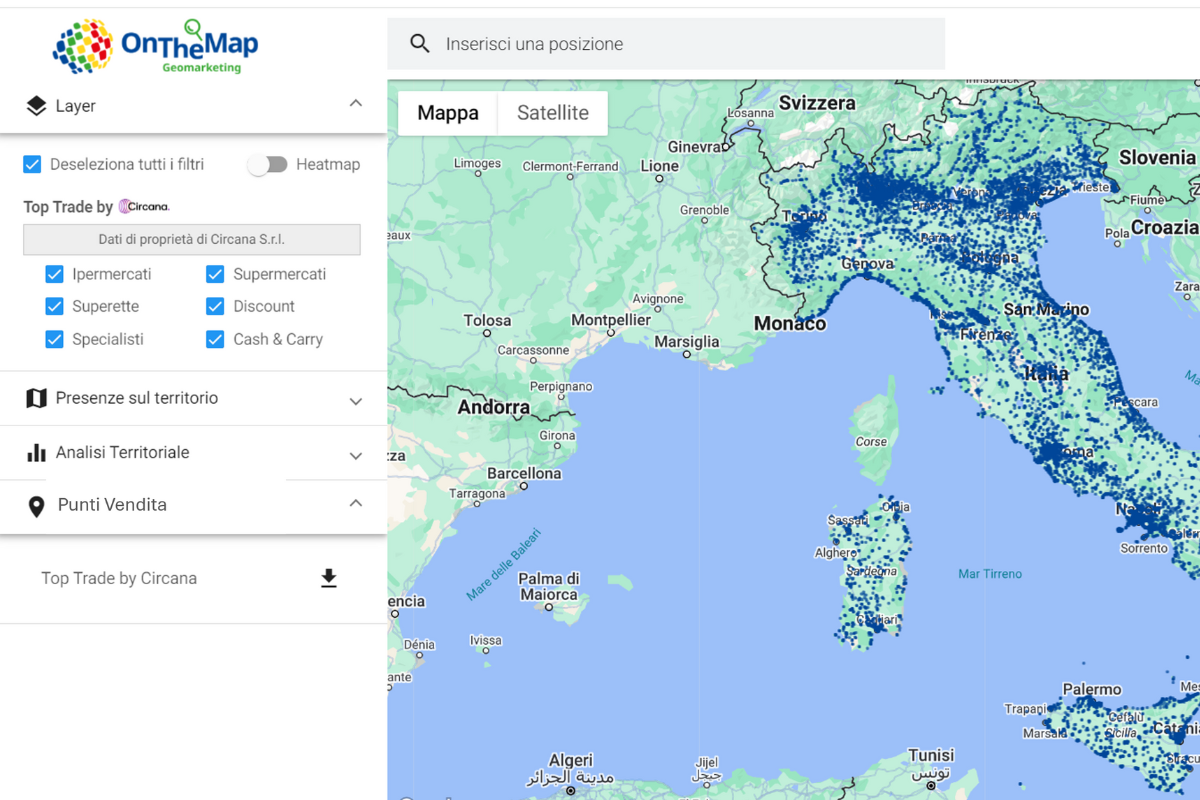Disable the Cash & Carry filter
Viewport: 1200px width, 800px height.
[215, 339]
